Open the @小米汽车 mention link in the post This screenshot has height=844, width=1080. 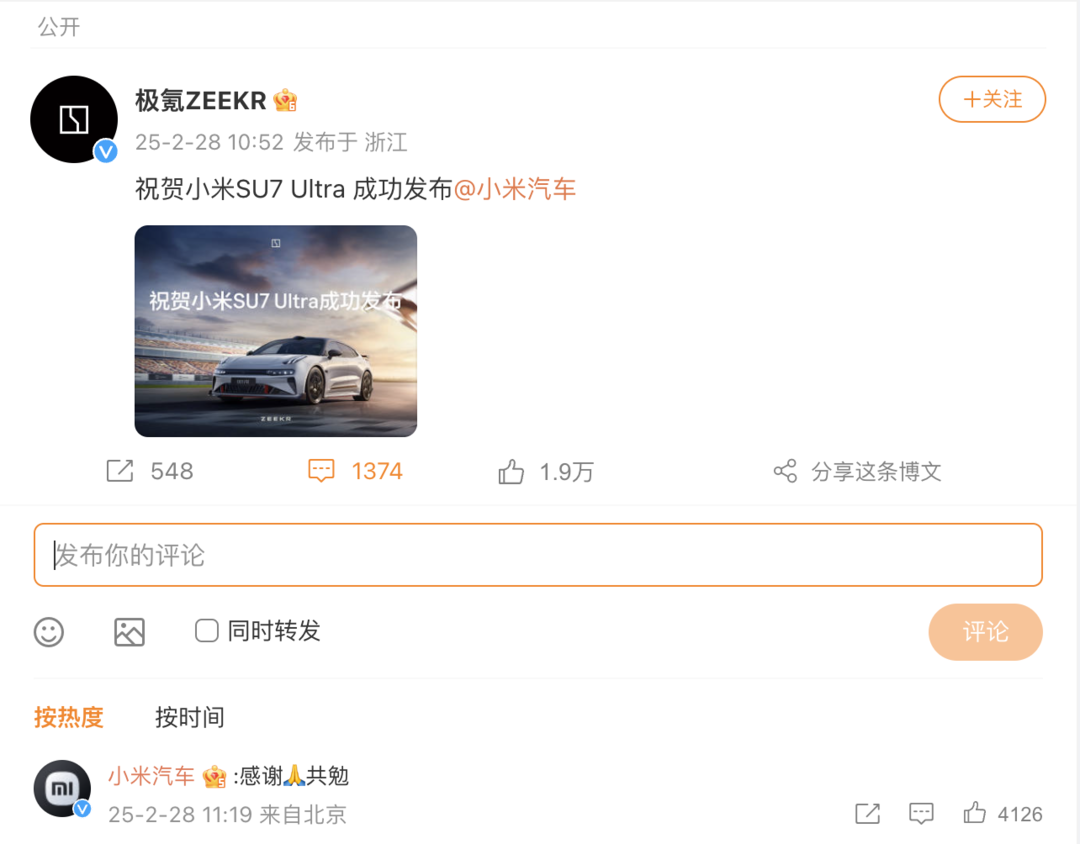515,189
